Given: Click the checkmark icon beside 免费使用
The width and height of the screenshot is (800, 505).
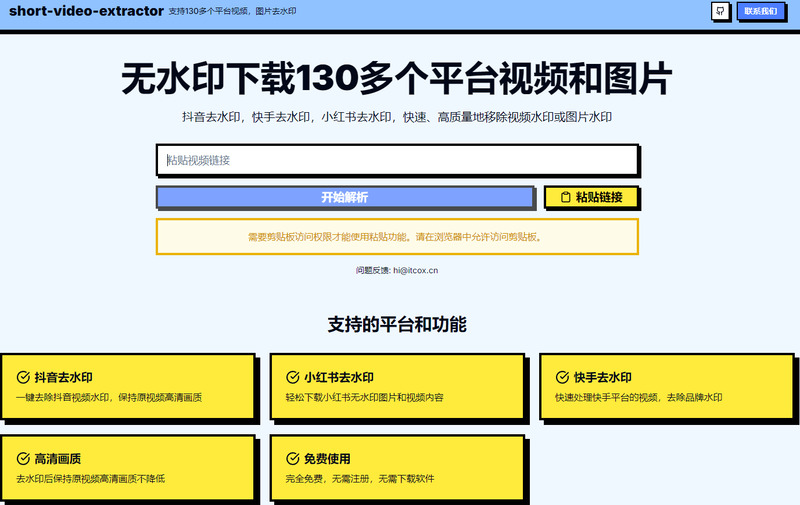Looking at the screenshot, I should pos(292,459).
